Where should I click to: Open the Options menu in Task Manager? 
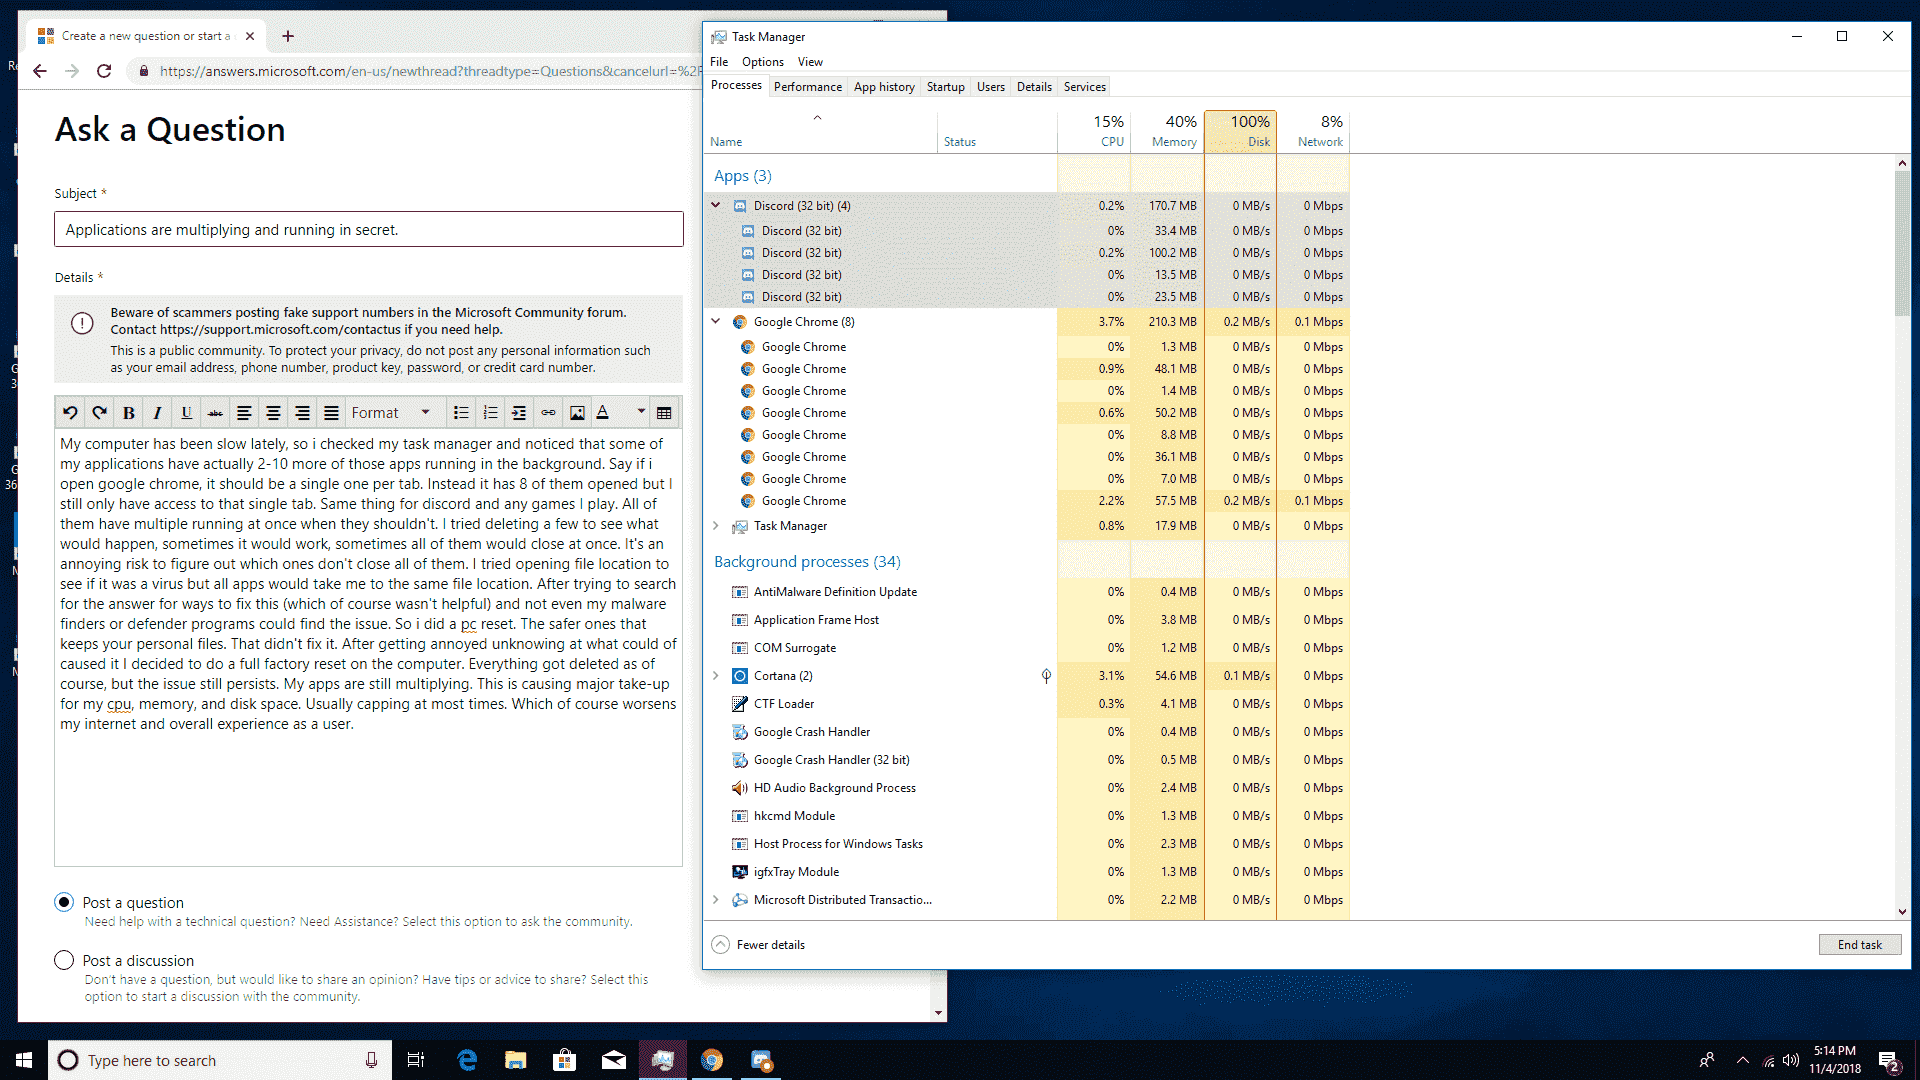pos(763,62)
